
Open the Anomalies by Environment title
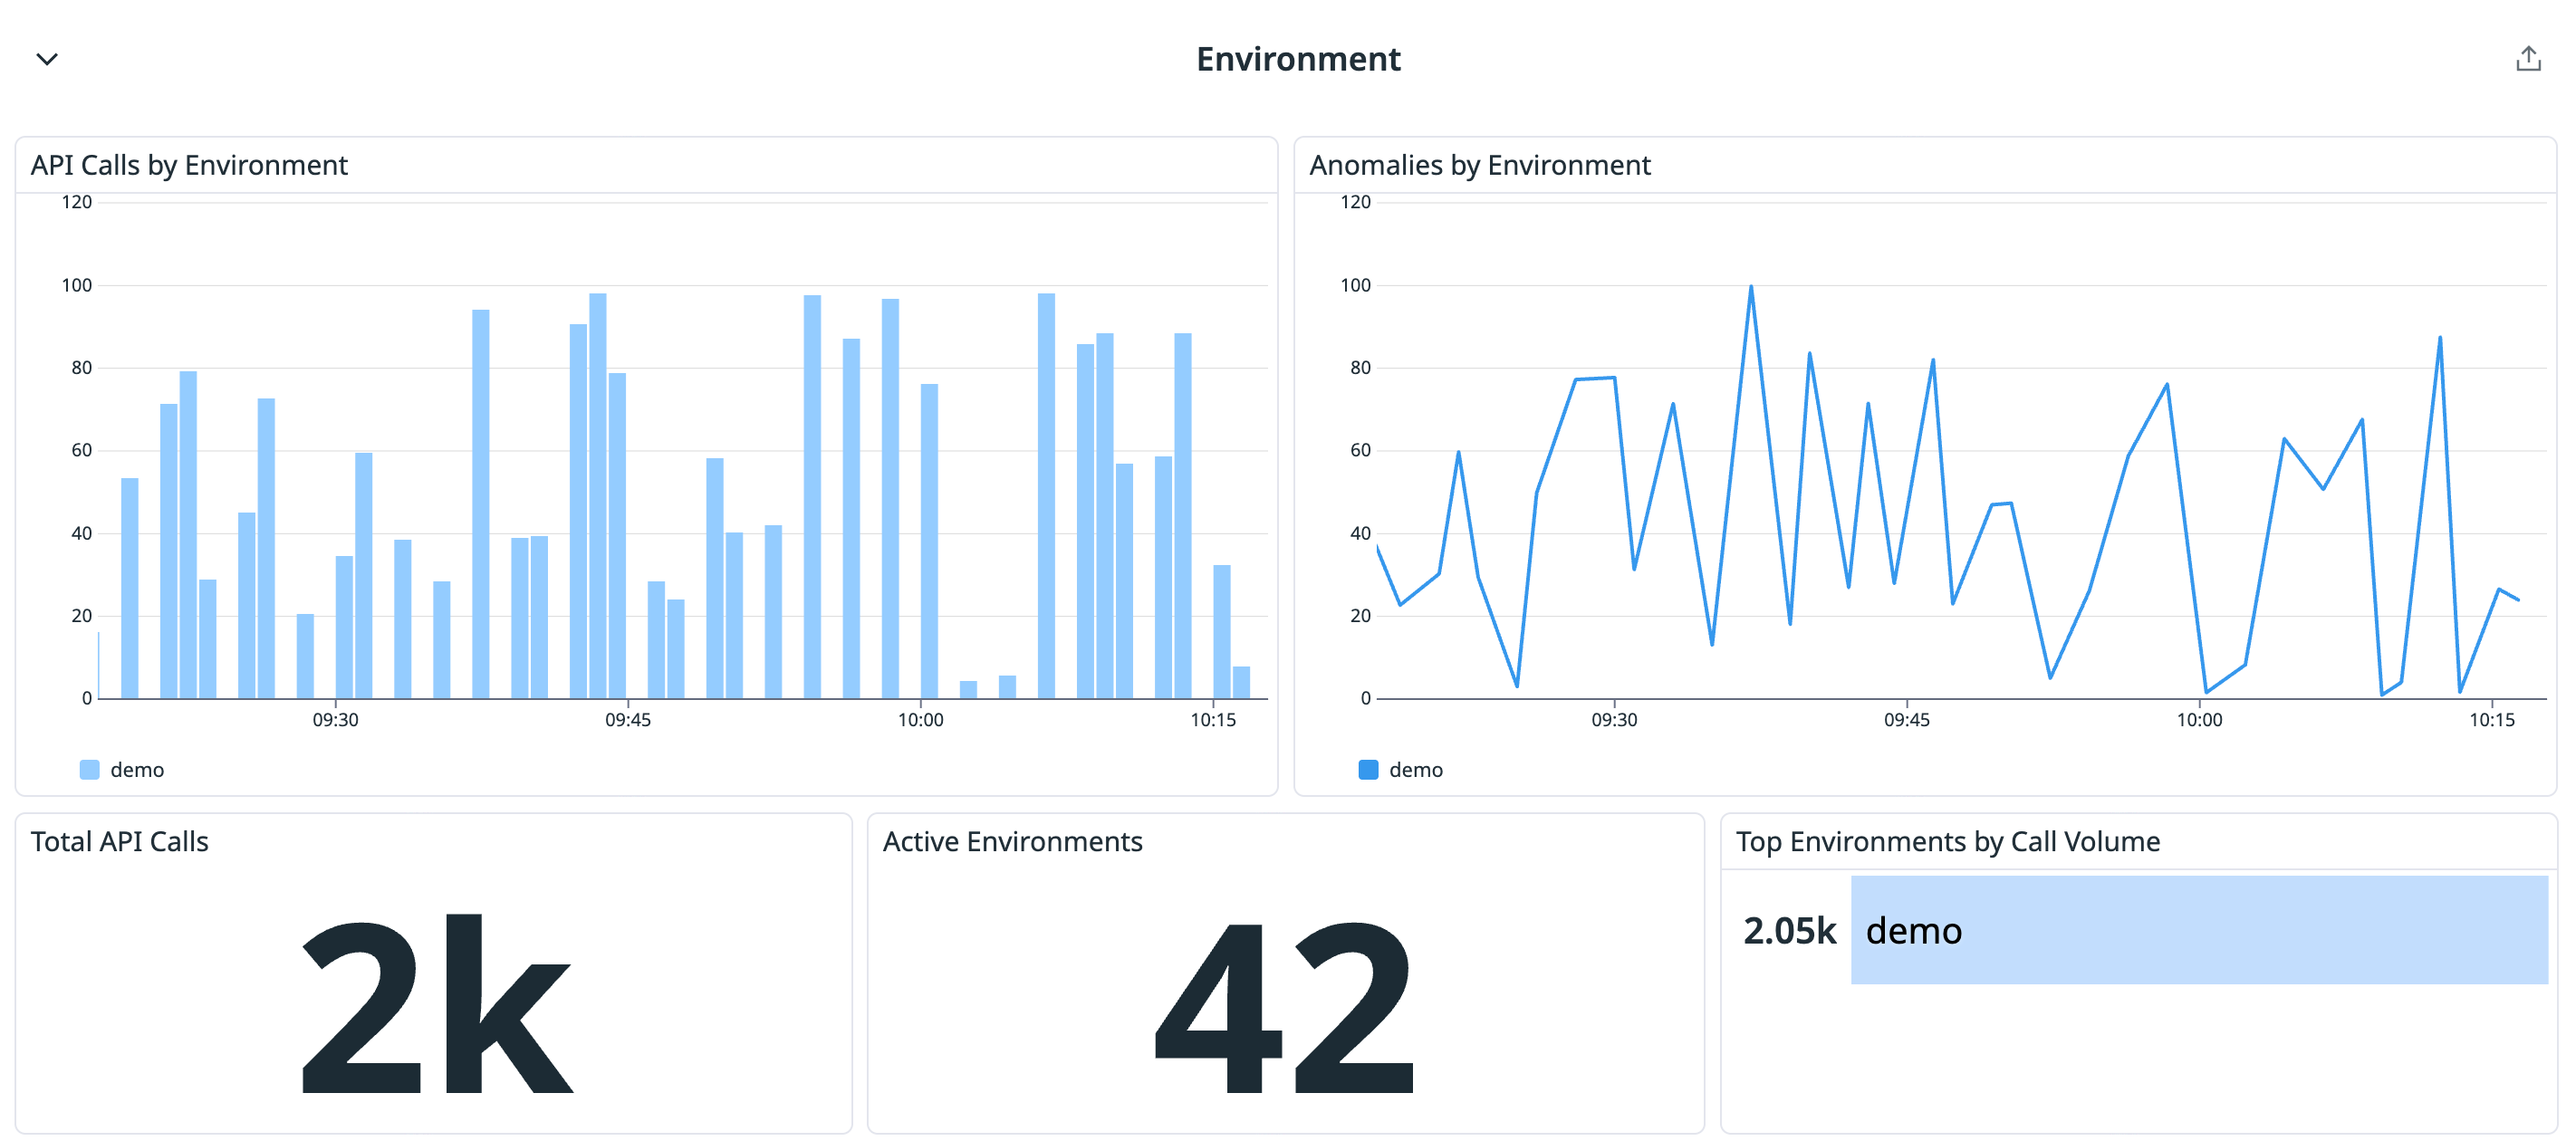tap(1479, 165)
